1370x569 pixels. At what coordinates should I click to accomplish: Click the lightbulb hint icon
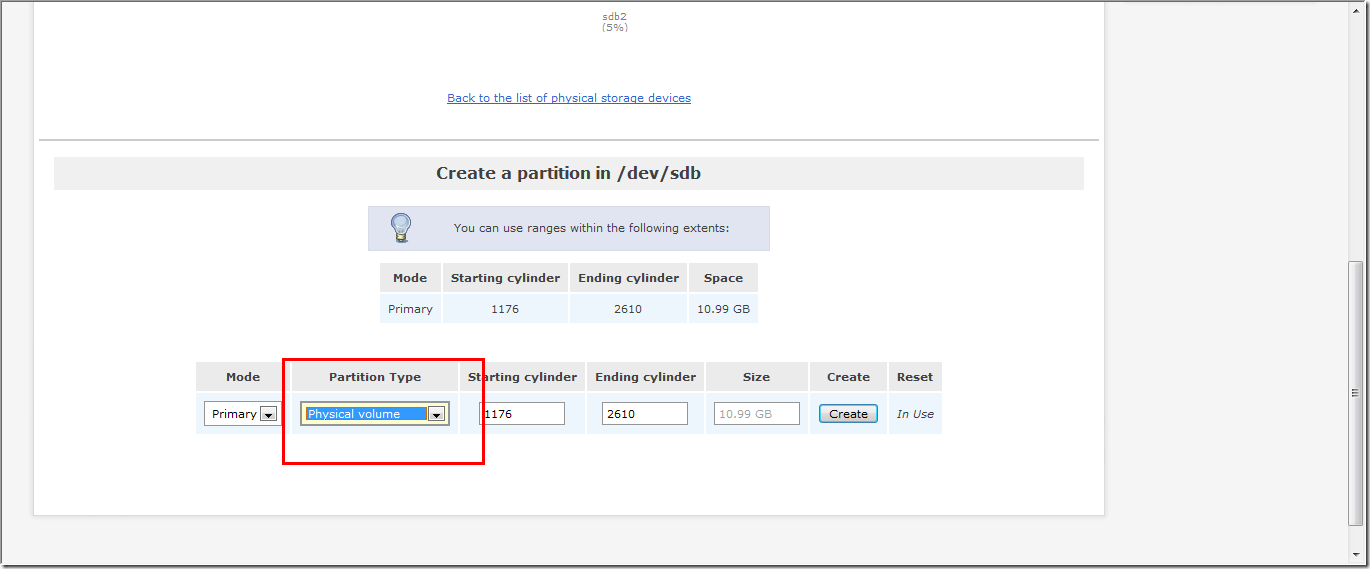click(x=401, y=227)
